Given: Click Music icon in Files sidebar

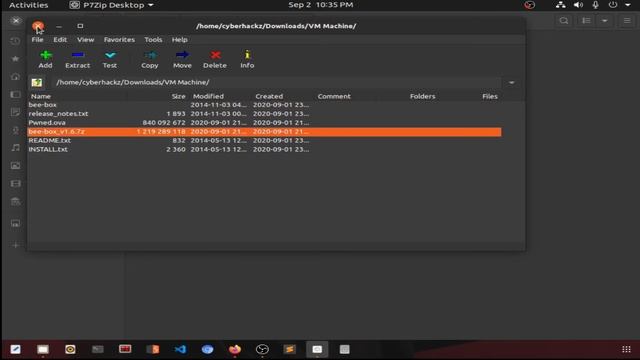Looking at the screenshot, I should (15, 148).
